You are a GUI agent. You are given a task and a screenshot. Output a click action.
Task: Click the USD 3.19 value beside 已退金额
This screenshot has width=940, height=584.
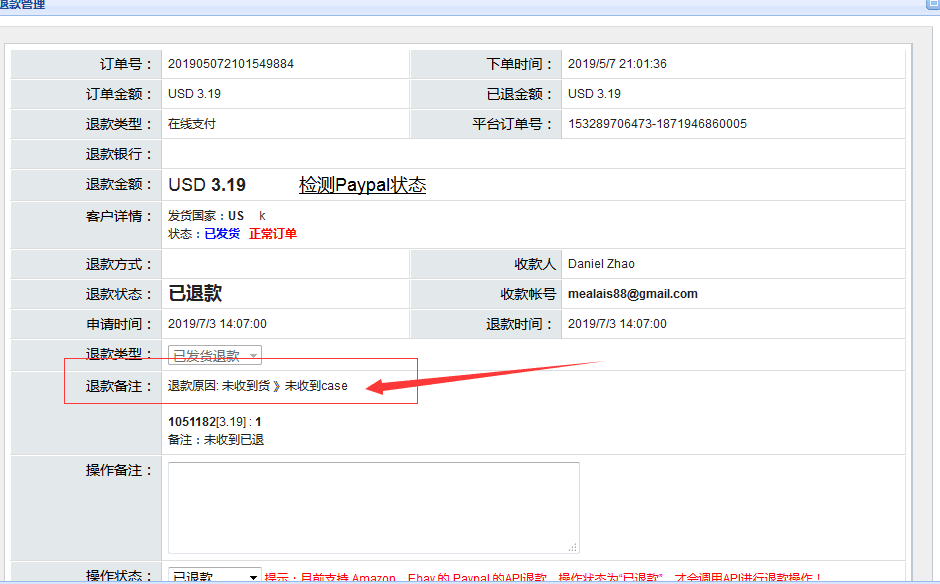pyautogui.click(x=594, y=94)
